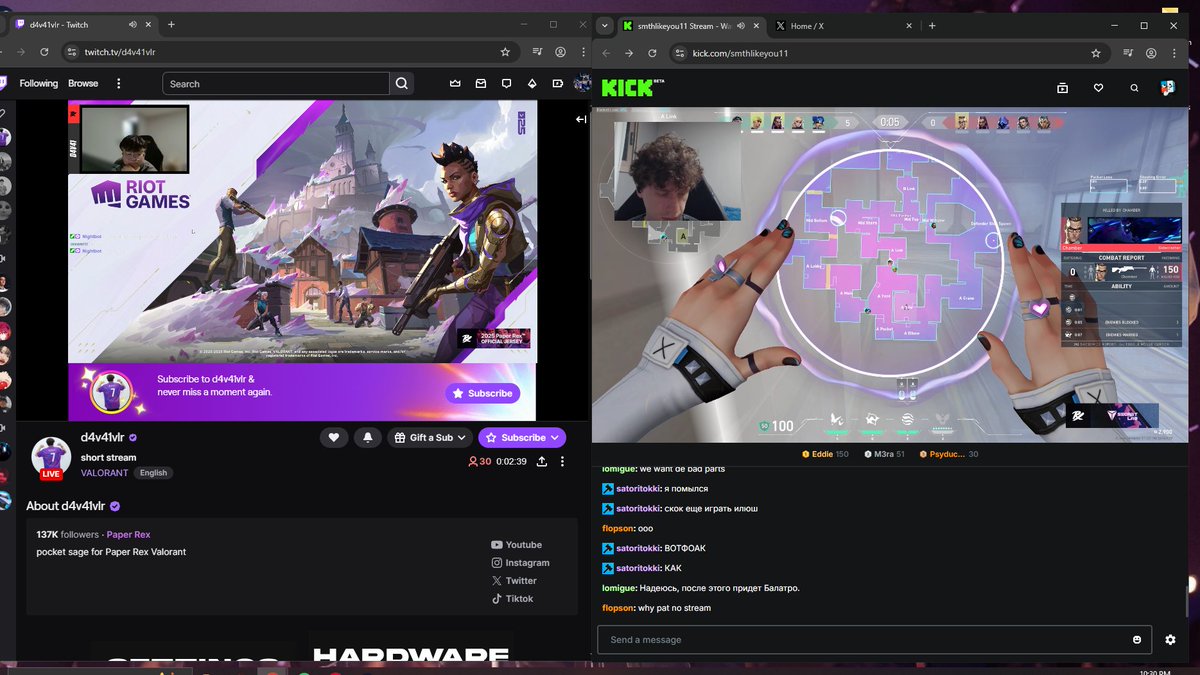This screenshot has height=675, width=1200.
Task: Open Twitch nav three-dot more menu
Action: click(x=119, y=84)
